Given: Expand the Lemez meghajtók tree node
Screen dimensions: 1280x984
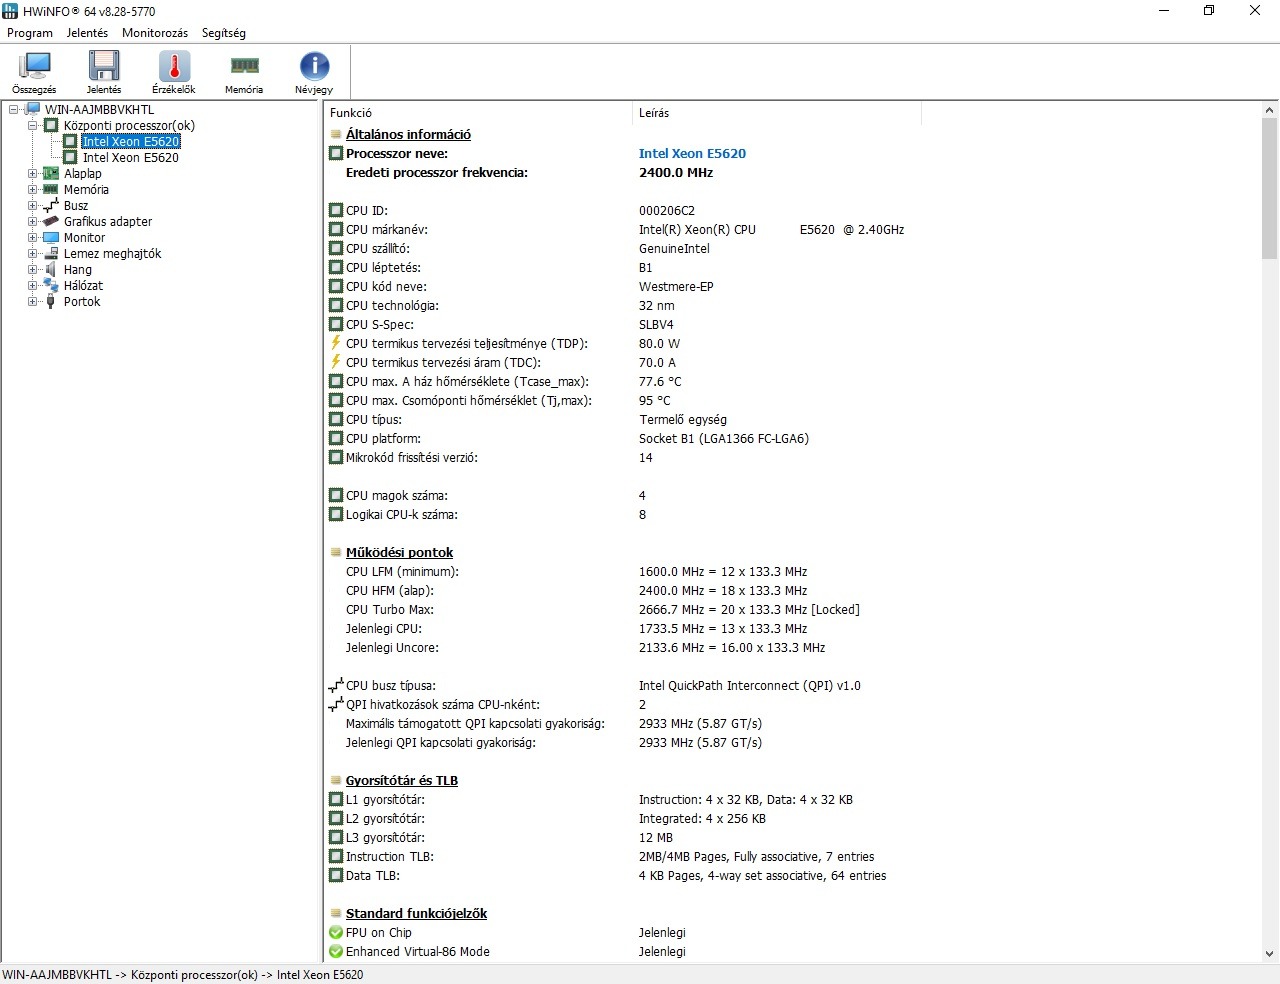Looking at the screenshot, I should click(32, 253).
